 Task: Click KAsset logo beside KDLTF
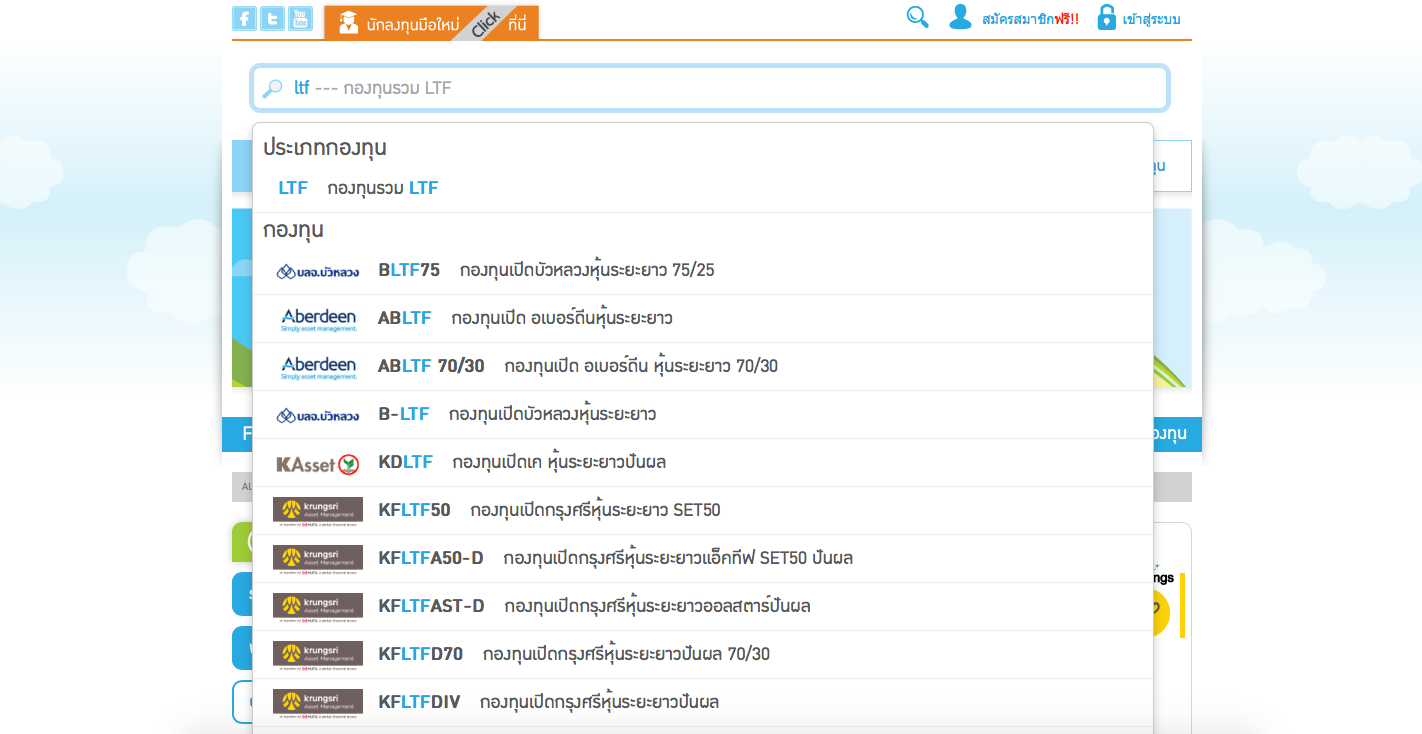click(x=318, y=464)
